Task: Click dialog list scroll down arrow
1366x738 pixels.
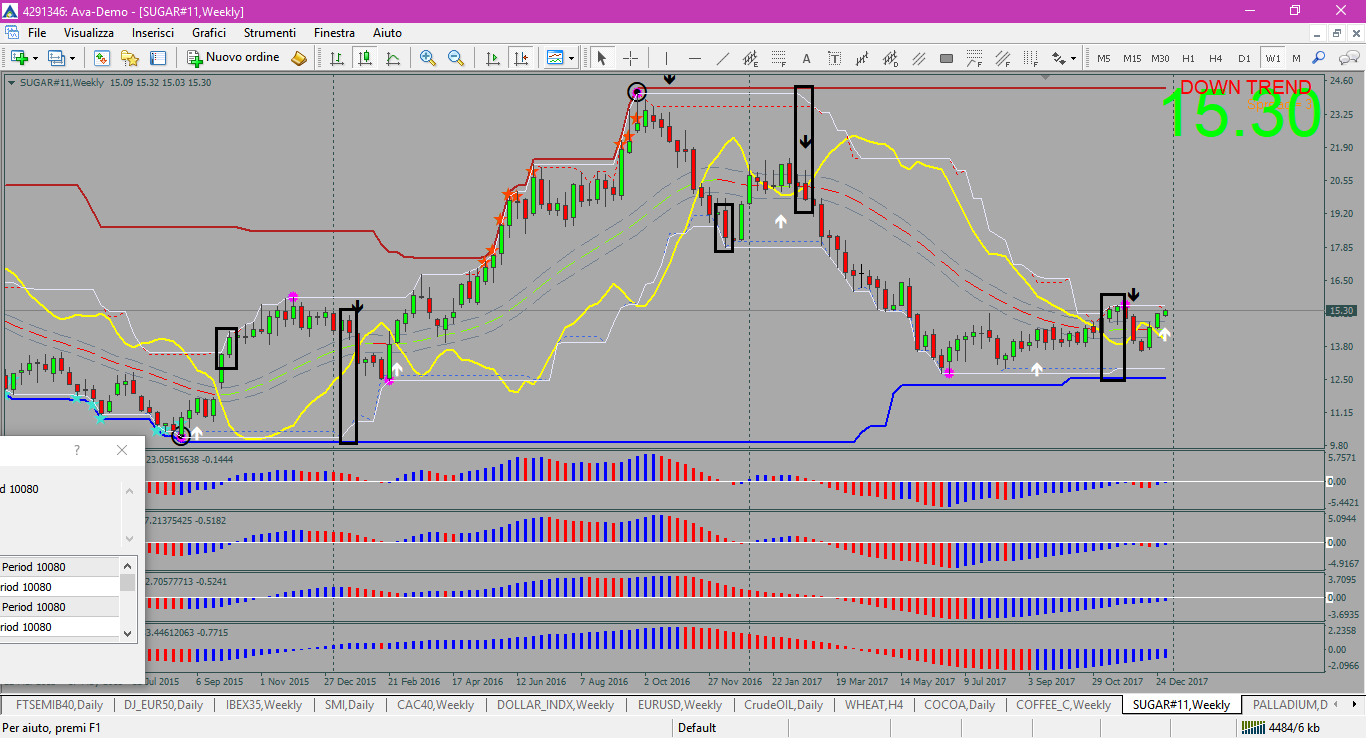Action: [x=127, y=633]
